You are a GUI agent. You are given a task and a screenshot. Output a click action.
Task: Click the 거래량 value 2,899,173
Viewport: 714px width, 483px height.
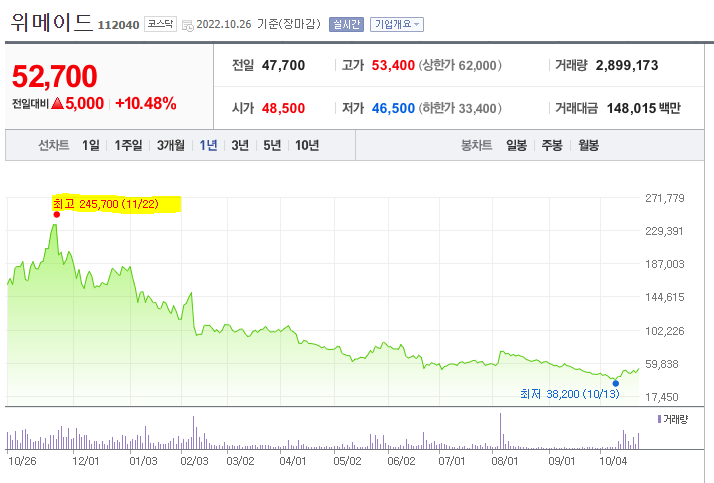627,65
